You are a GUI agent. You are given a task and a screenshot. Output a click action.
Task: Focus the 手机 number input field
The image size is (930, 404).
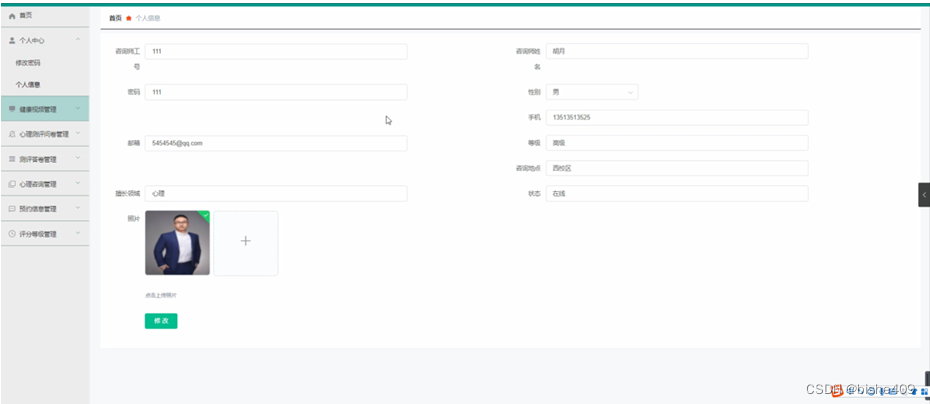pos(677,117)
